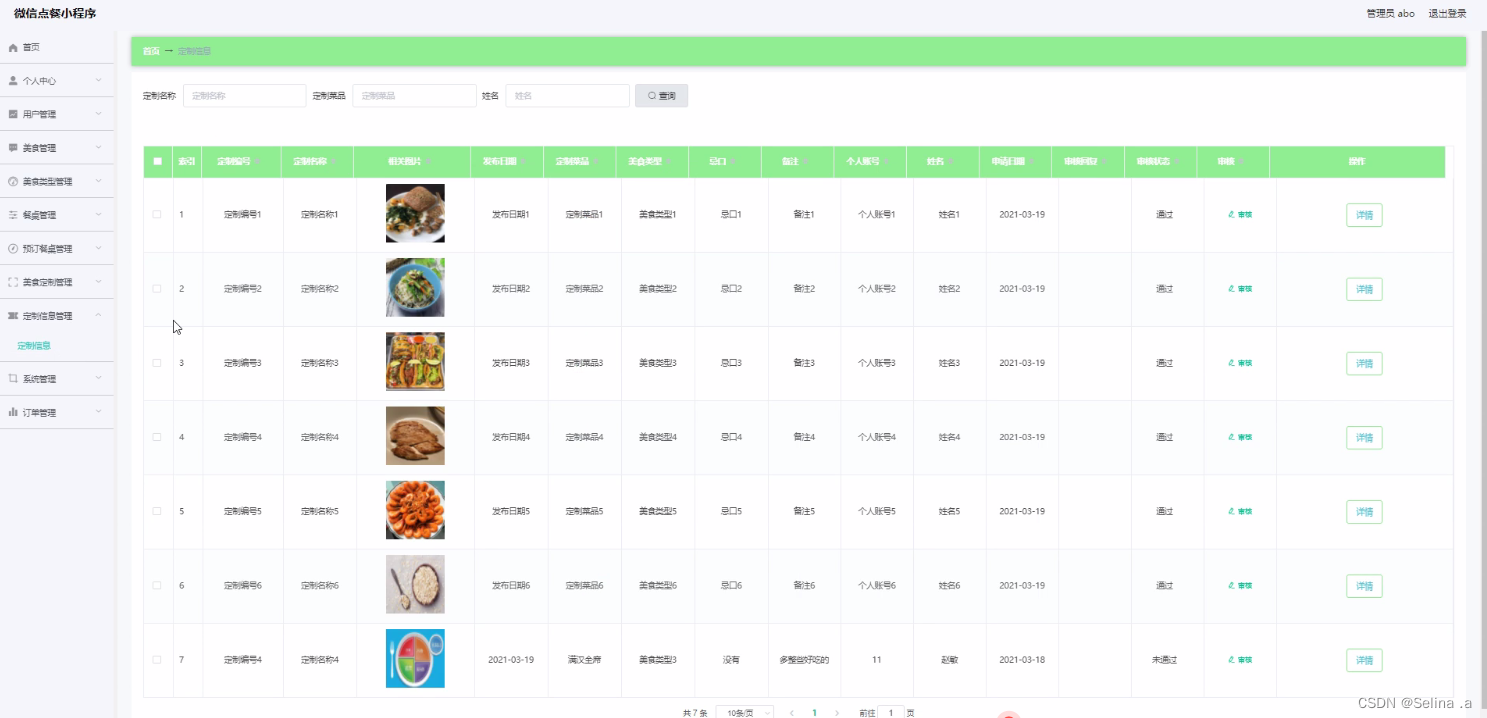Click the 查询 search icon button

[660, 95]
